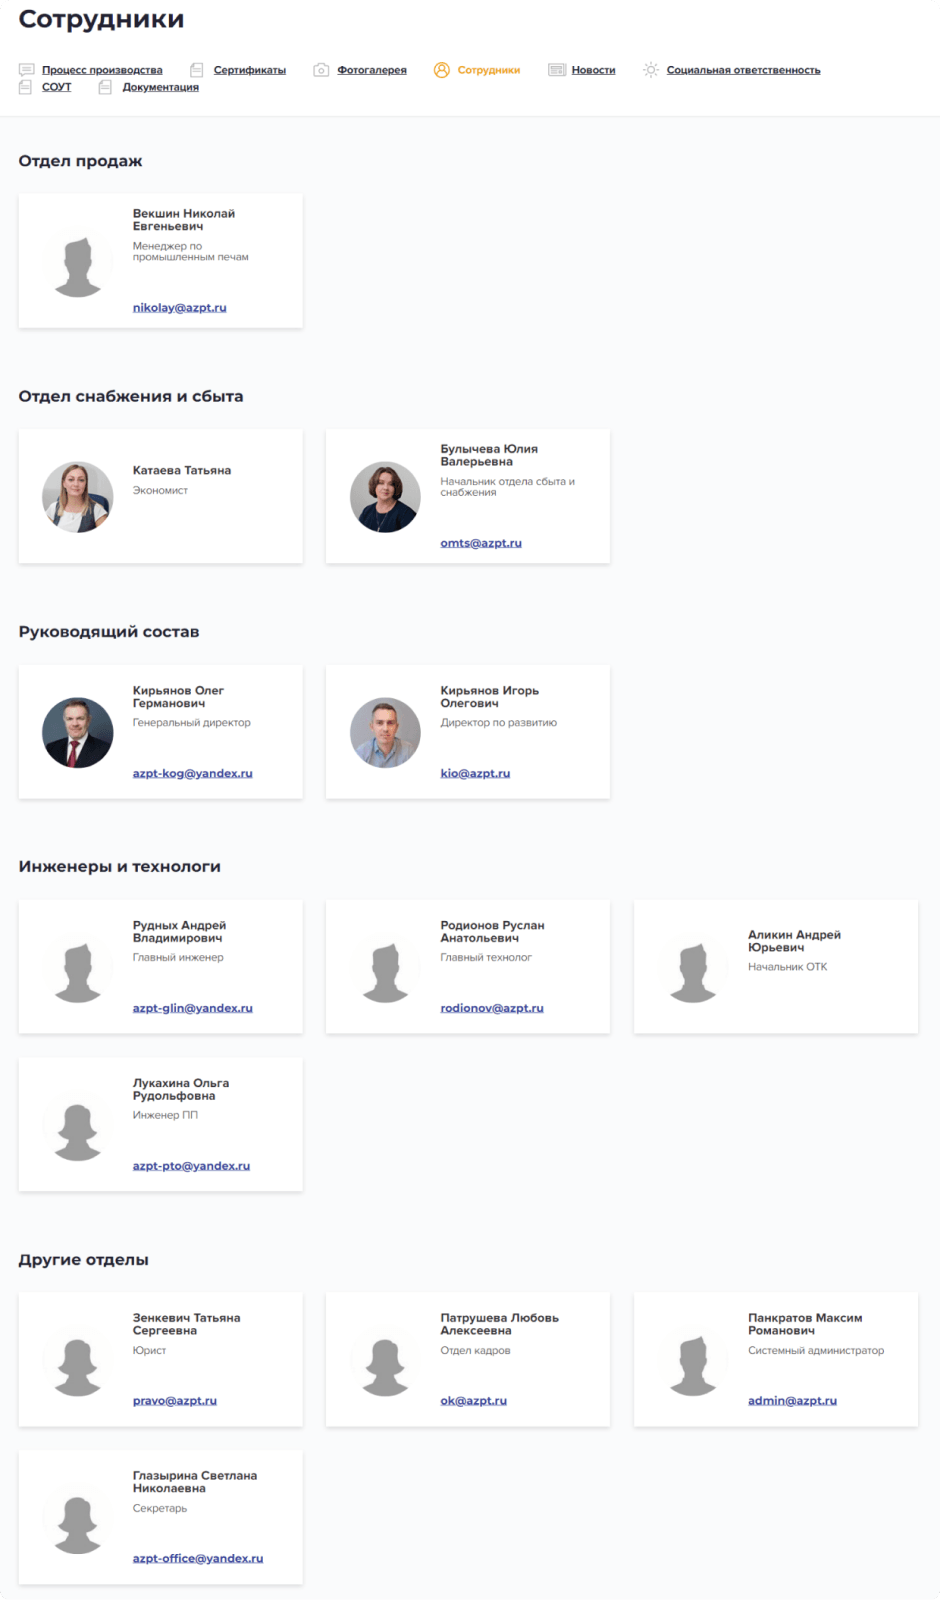Go to the Новости section

click(593, 70)
